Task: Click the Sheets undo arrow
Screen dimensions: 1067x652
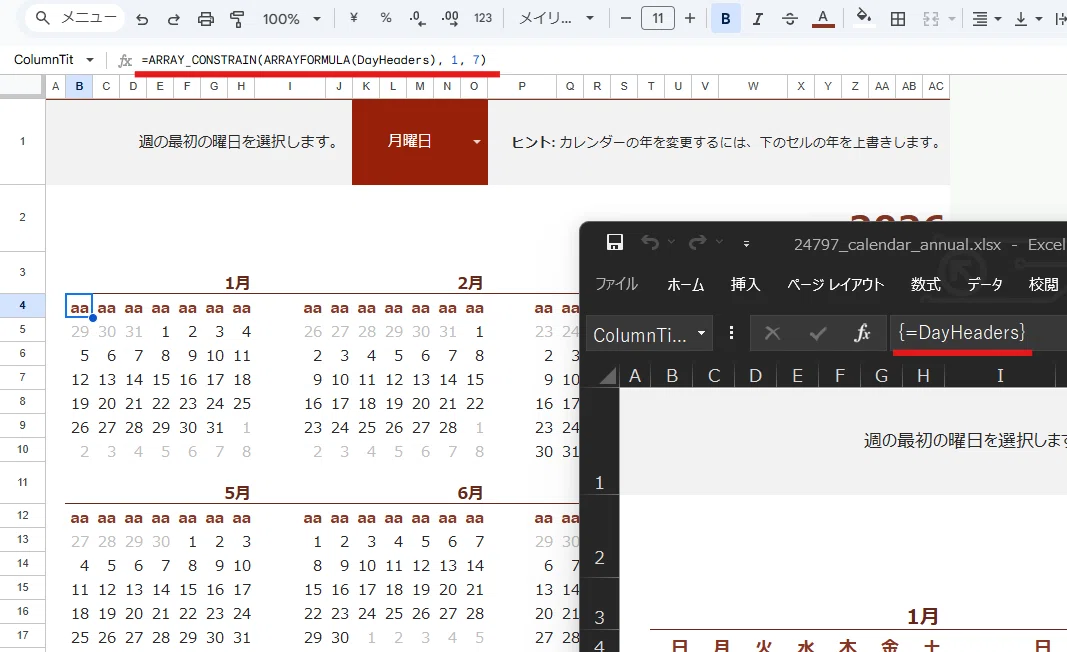Action: [x=142, y=19]
